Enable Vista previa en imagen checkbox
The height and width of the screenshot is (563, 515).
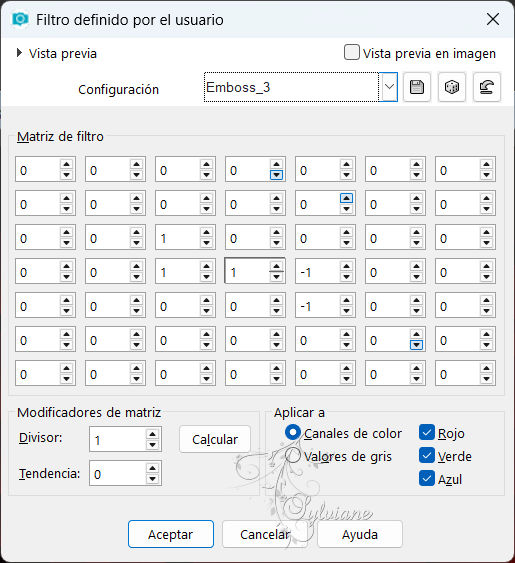click(351, 52)
